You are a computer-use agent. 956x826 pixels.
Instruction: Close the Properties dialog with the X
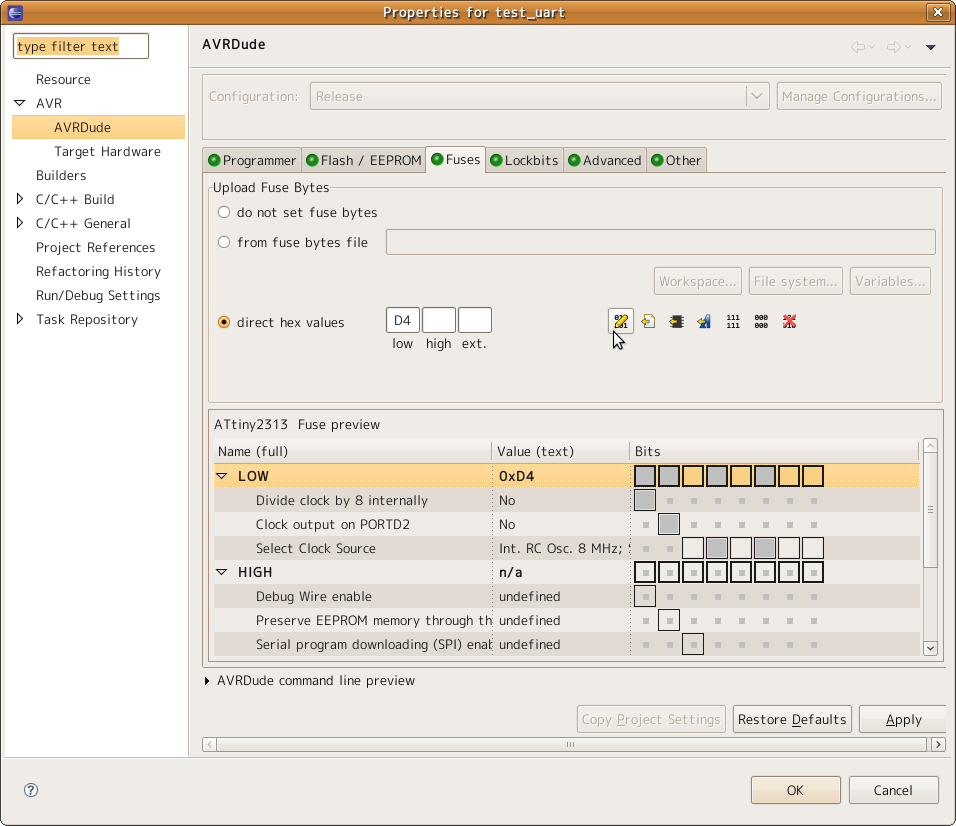tap(938, 12)
